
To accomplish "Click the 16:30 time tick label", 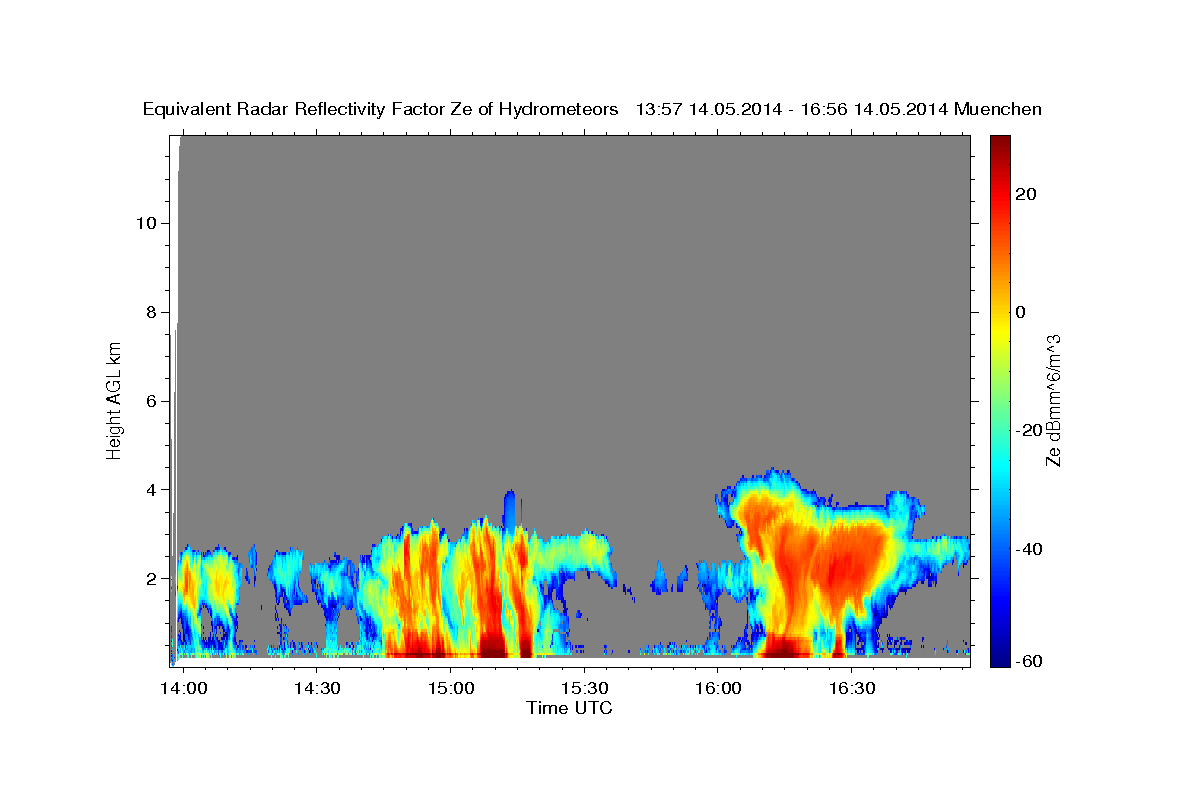I will 850,689.
